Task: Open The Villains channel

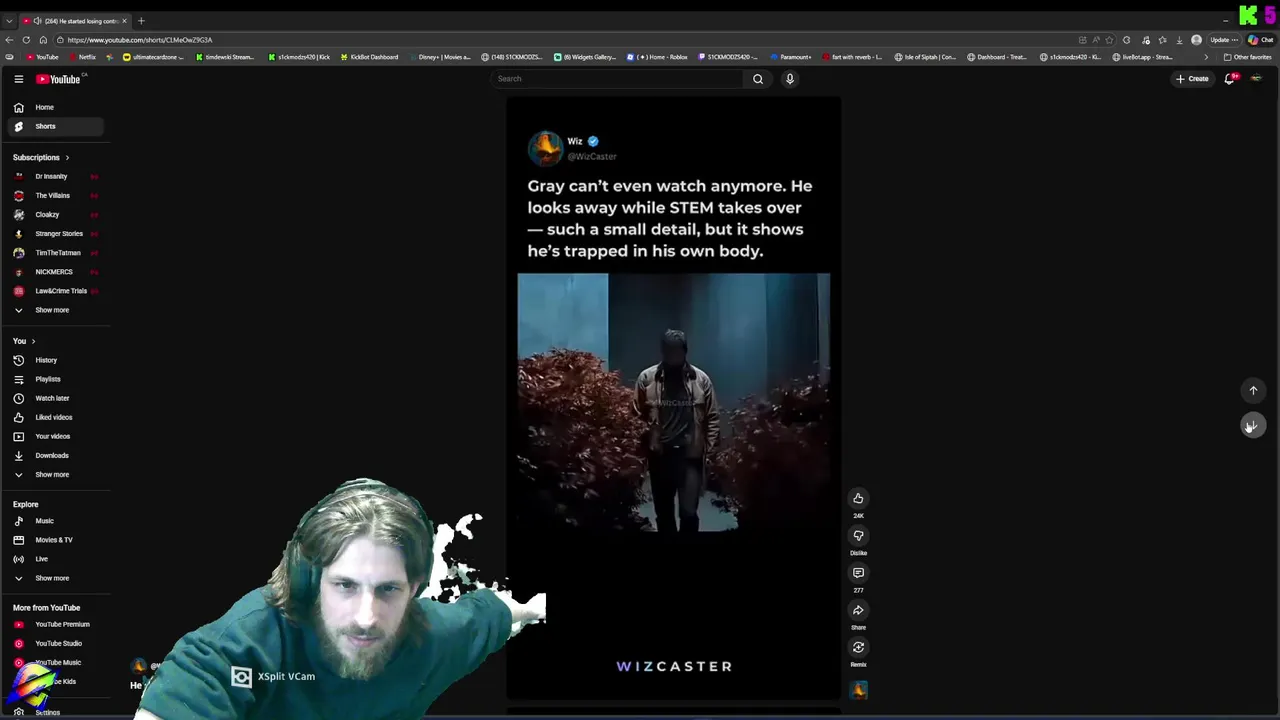Action: (55, 195)
